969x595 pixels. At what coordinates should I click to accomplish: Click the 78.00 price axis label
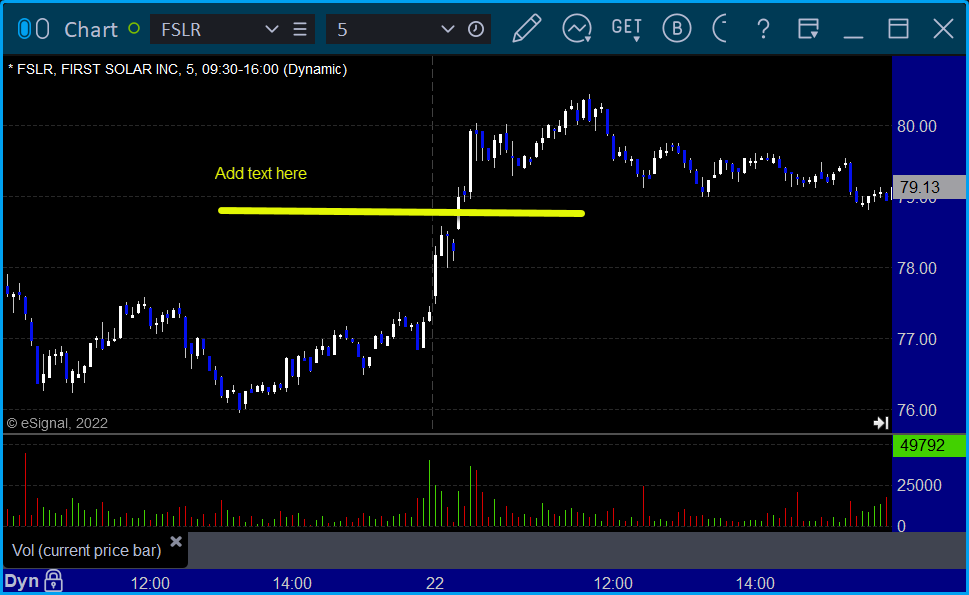pos(917,268)
